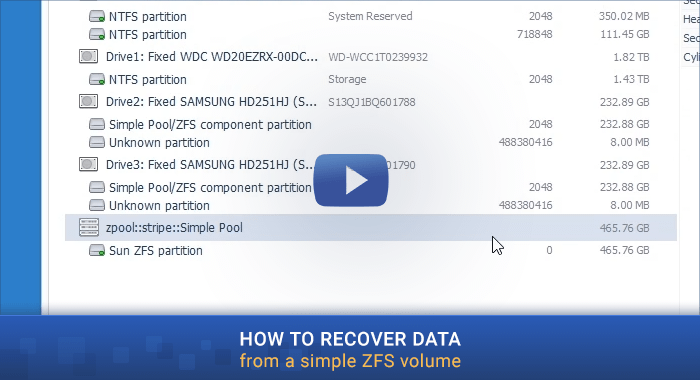Select Drive3's Simple Pool/ZFS component partition label
Screen dimensions: 700x380
[210, 188]
